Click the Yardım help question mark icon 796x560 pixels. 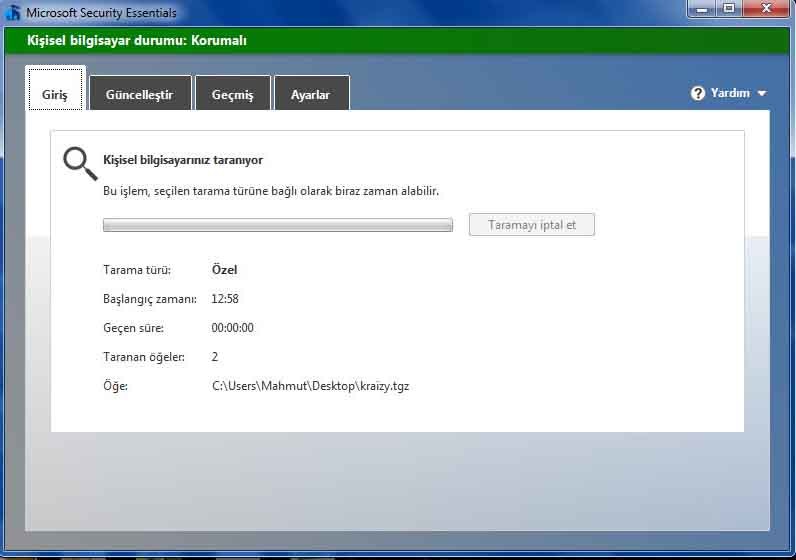pos(698,93)
